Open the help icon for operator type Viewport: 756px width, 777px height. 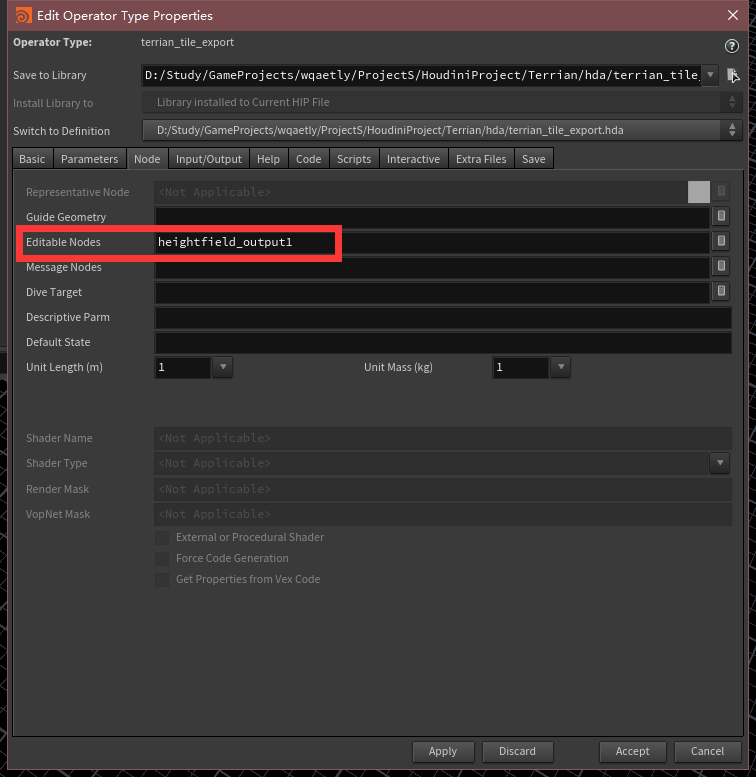(x=731, y=46)
